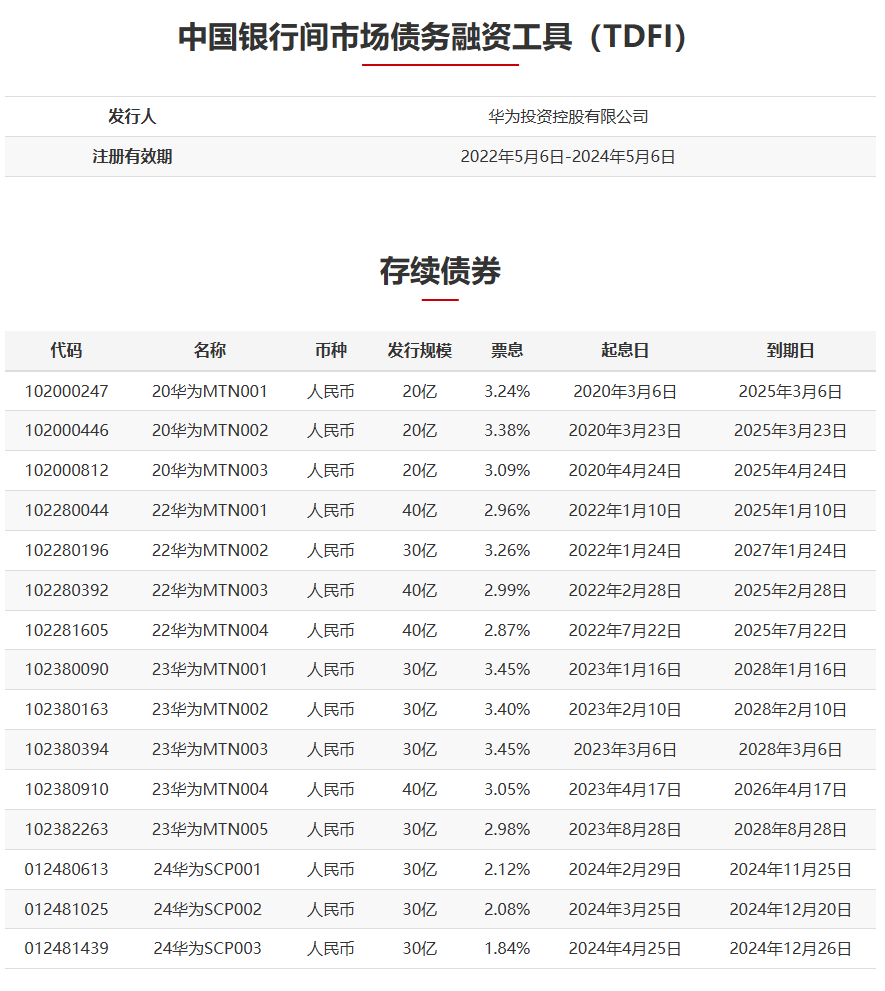Click start date 2022年1月10日
The image size is (885, 991).
(625, 511)
